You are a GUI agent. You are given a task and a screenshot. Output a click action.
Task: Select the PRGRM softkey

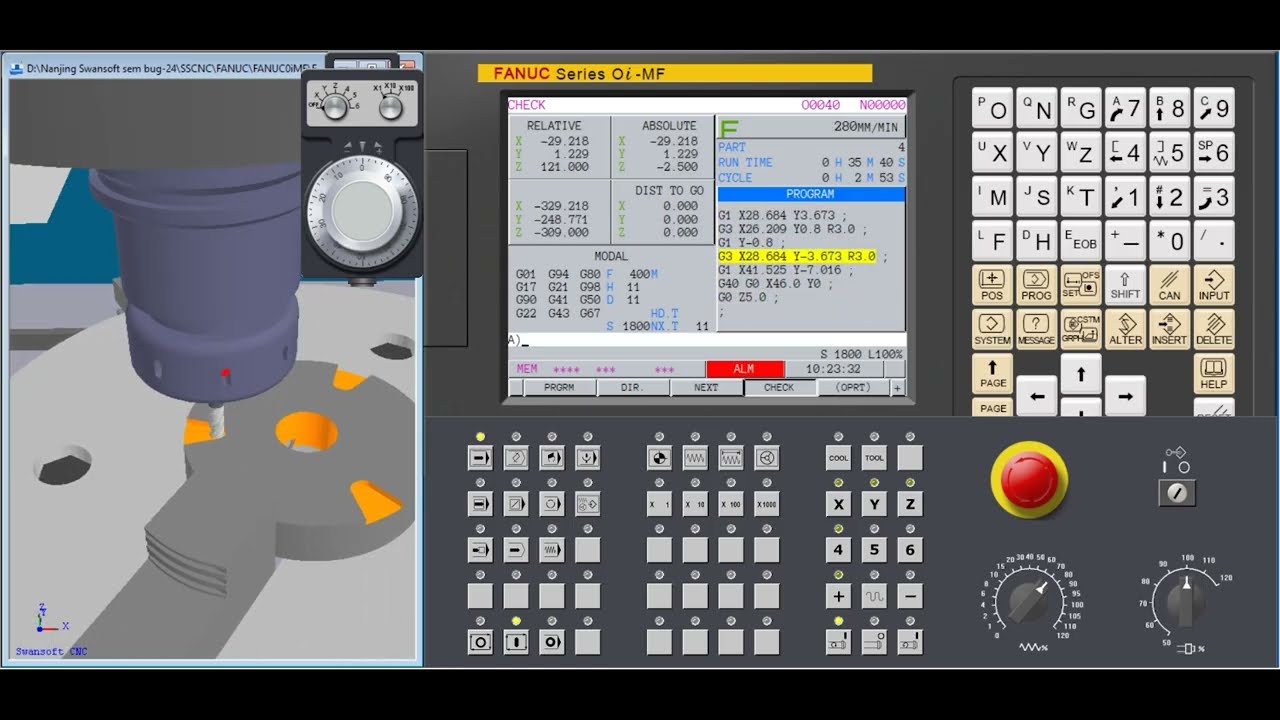559,388
